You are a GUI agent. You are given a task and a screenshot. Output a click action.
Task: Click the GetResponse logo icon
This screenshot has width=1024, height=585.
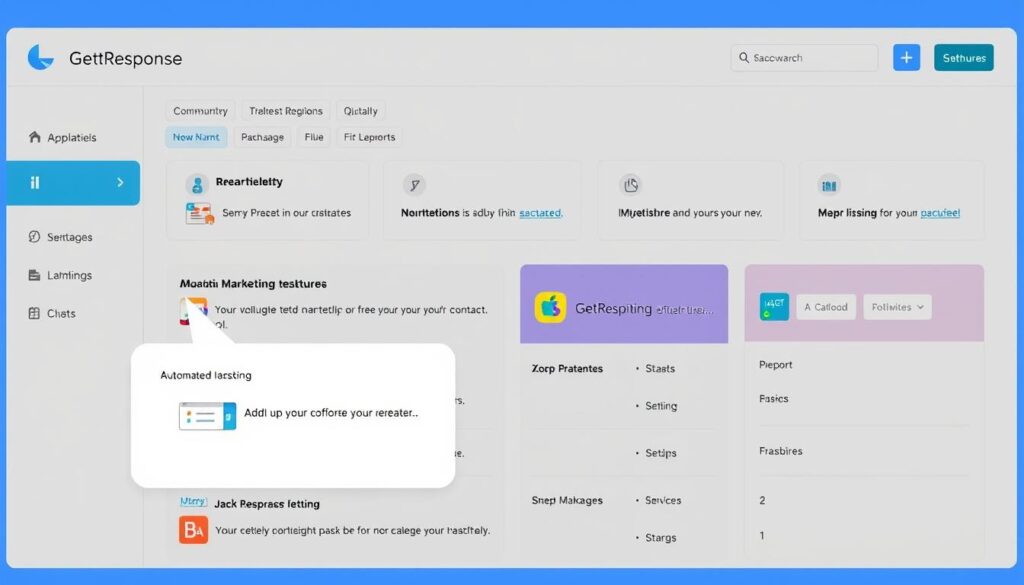click(41, 58)
